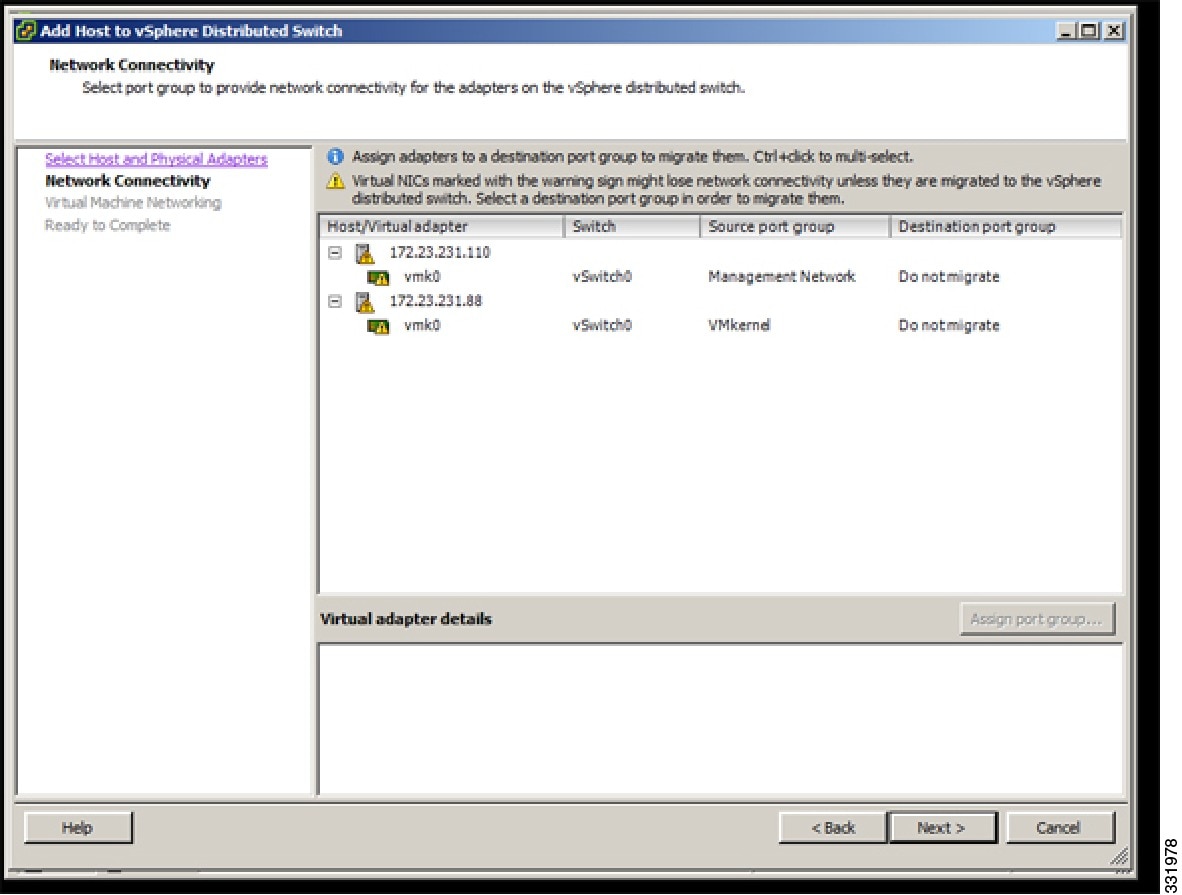This screenshot has width=1182, height=895.
Task: Click the vSphere wizard title bar icon
Action: pyautogui.click(x=26, y=31)
